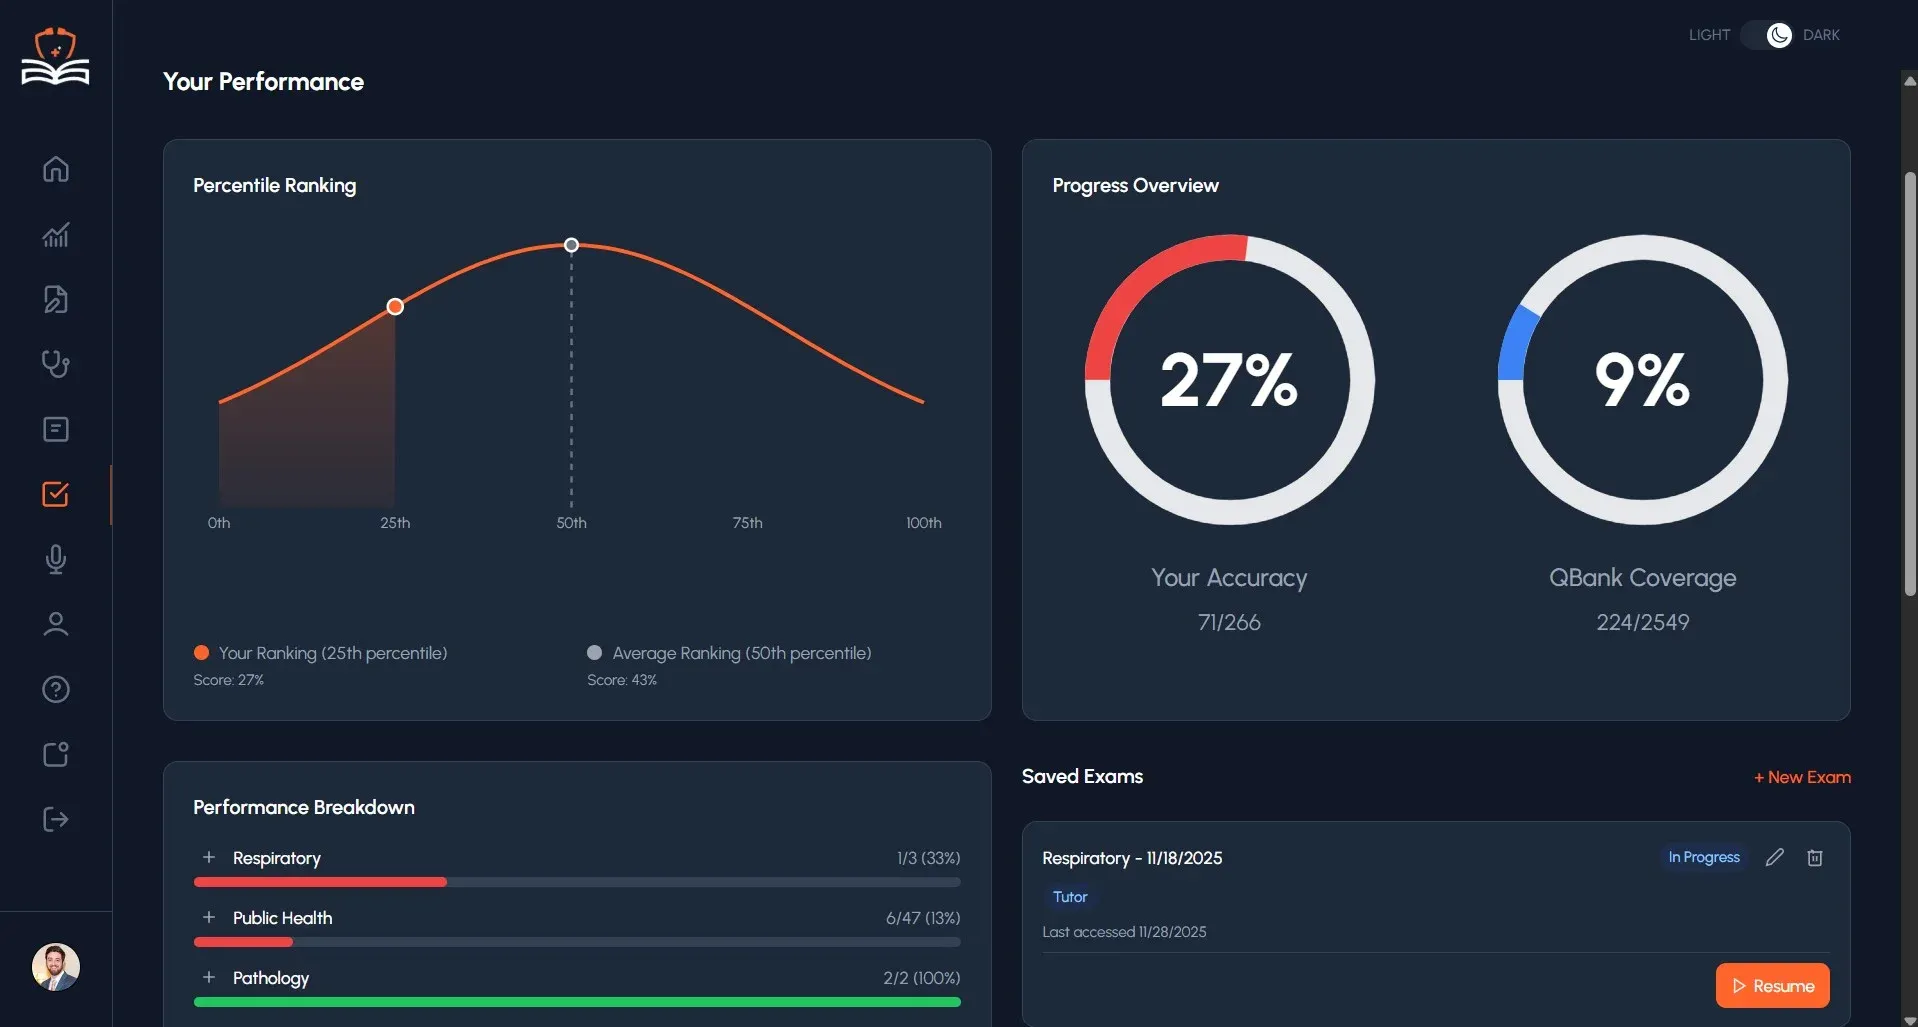Delete the Respiratory saved exam with trash icon
The height and width of the screenshot is (1027, 1918).
(x=1814, y=857)
